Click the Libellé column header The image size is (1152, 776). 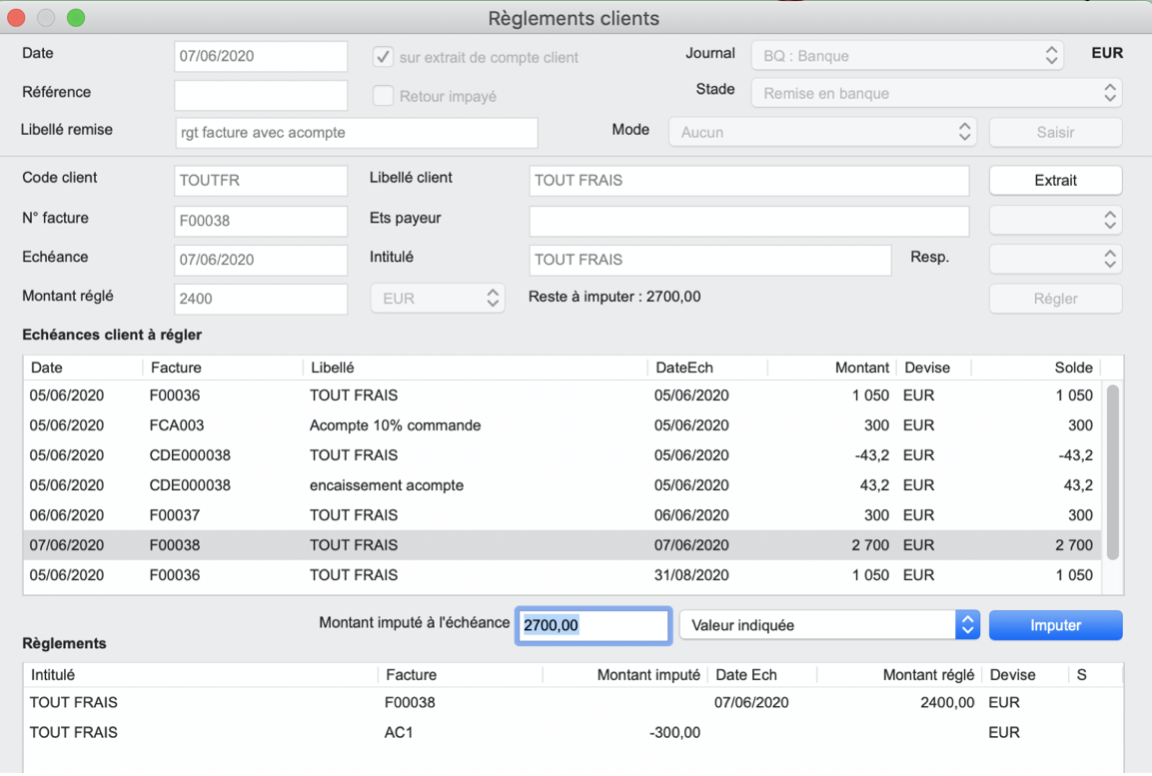[475, 367]
